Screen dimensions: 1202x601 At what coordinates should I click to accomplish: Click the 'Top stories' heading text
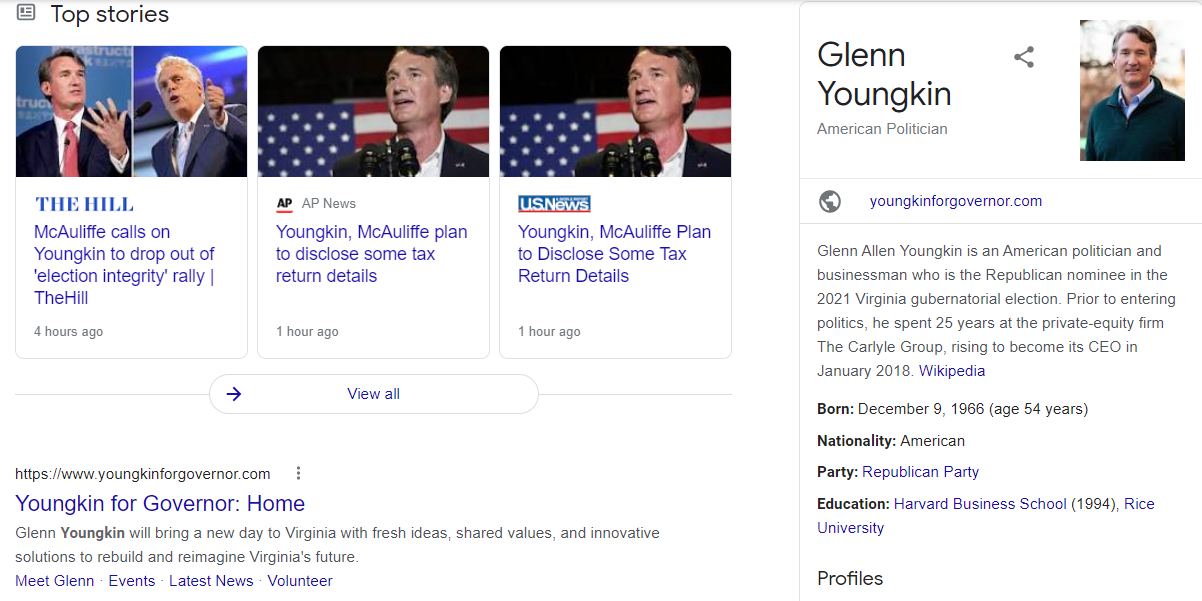110,15
